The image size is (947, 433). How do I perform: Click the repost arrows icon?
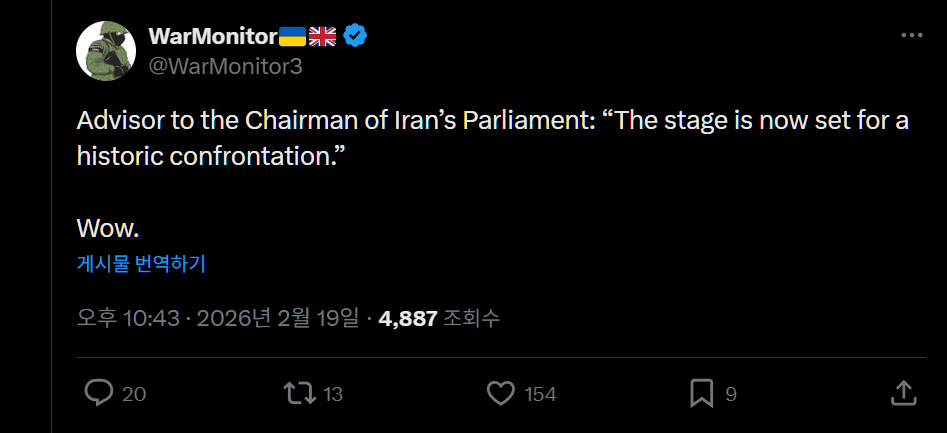(299, 393)
